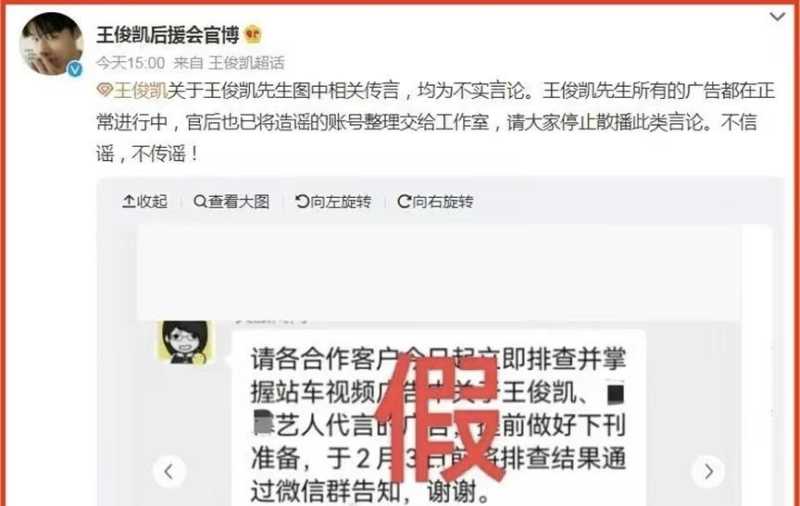The height and width of the screenshot is (506, 800).
Task: Click the blue verified V badge
Action: pos(75,69)
